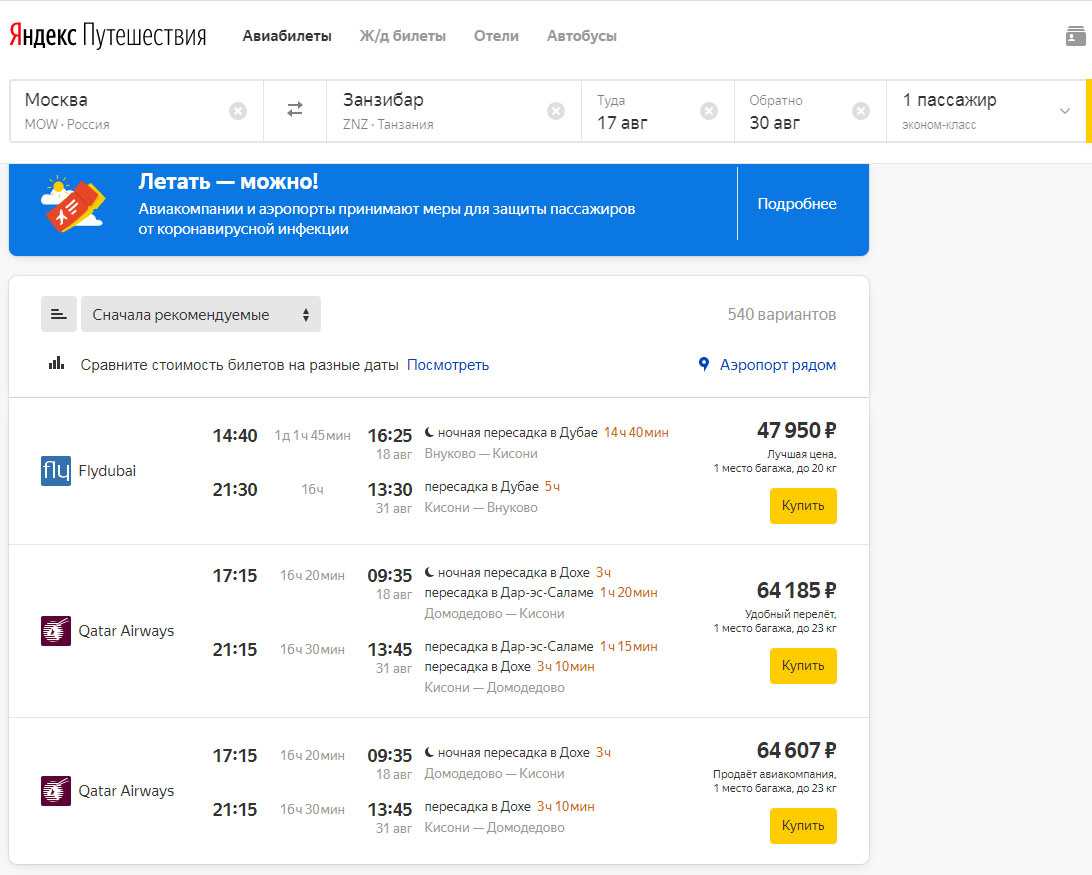
Task: Expand the passengers and class selector
Action: click(x=985, y=111)
